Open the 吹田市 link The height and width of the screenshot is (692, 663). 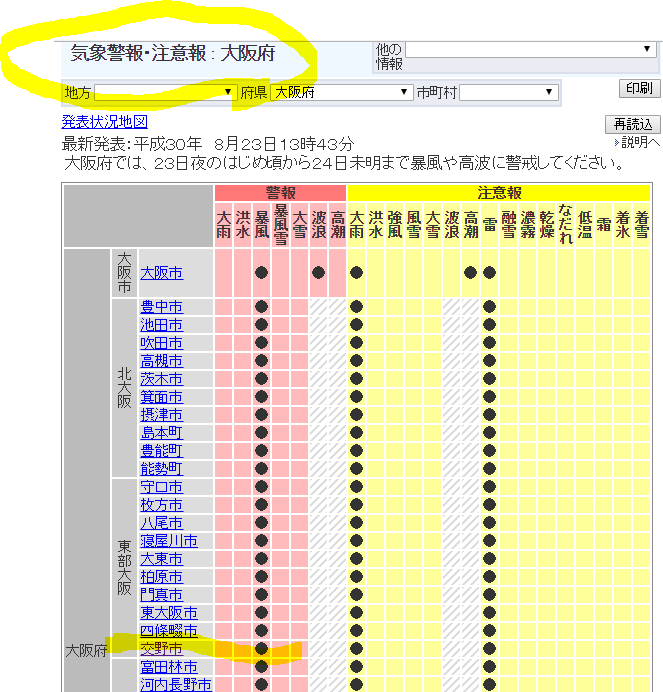point(161,343)
